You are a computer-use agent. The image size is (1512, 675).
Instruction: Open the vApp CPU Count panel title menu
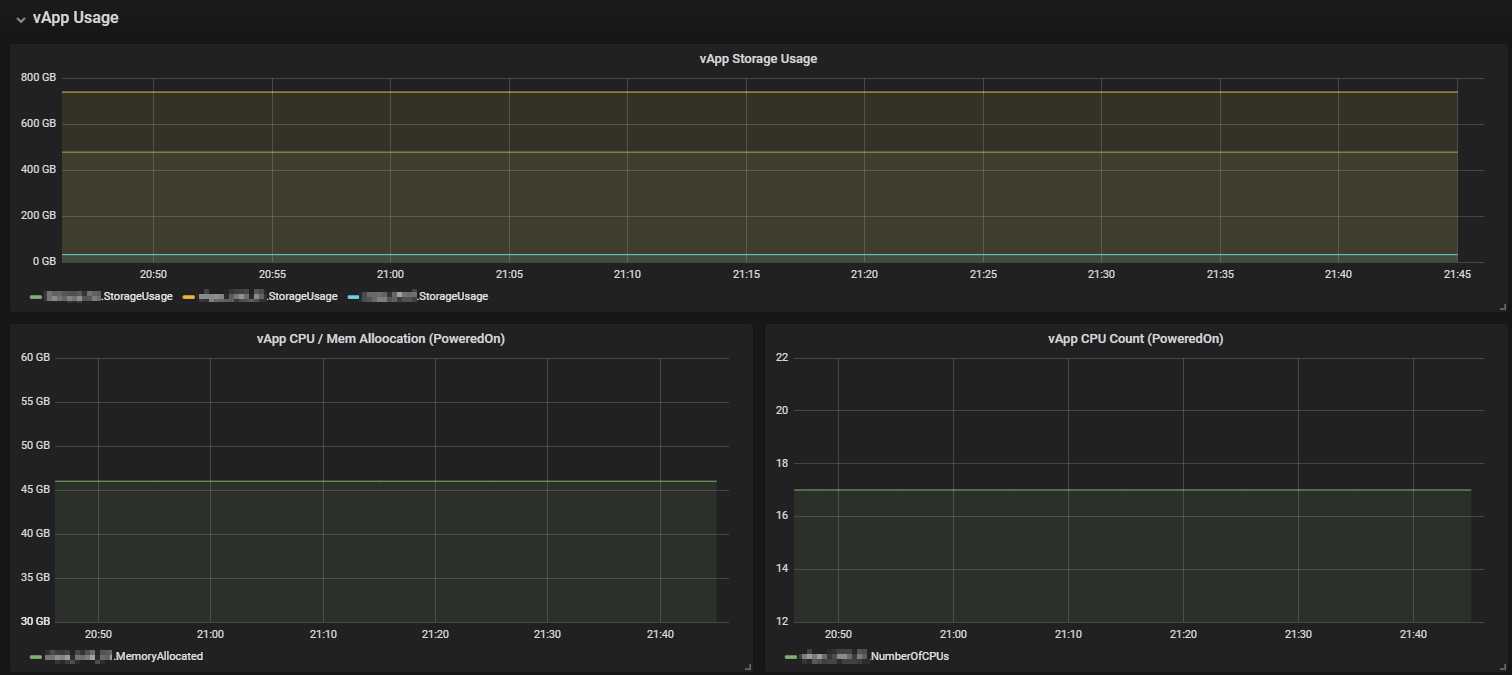pos(1135,339)
